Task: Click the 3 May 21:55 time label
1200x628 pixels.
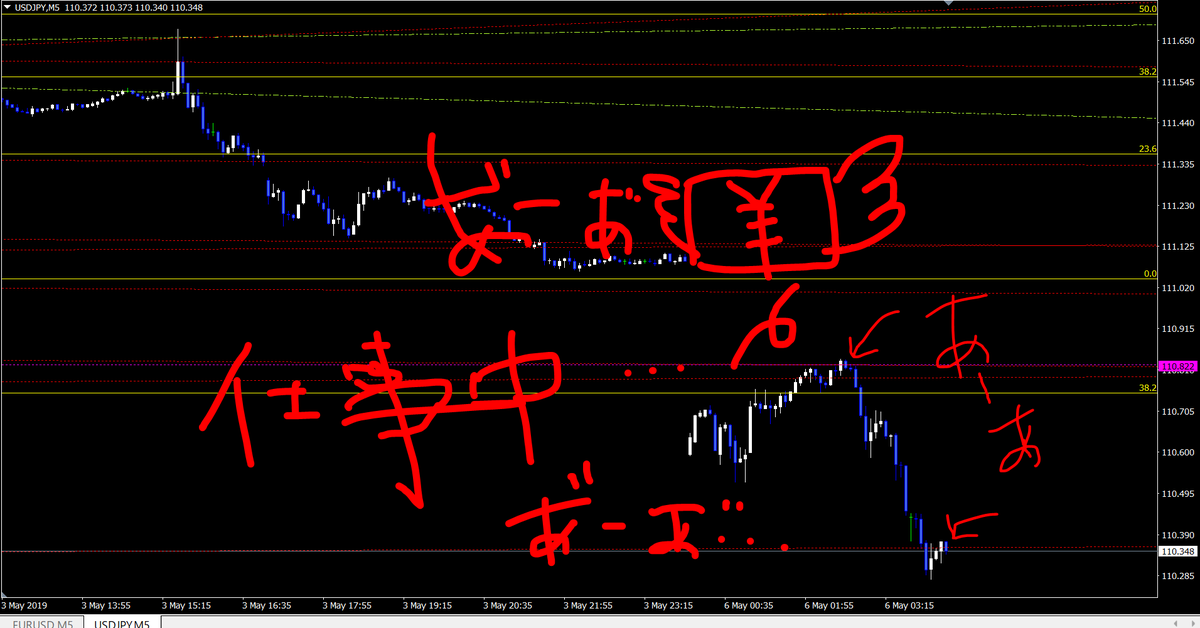Action: click(x=589, y=605)
